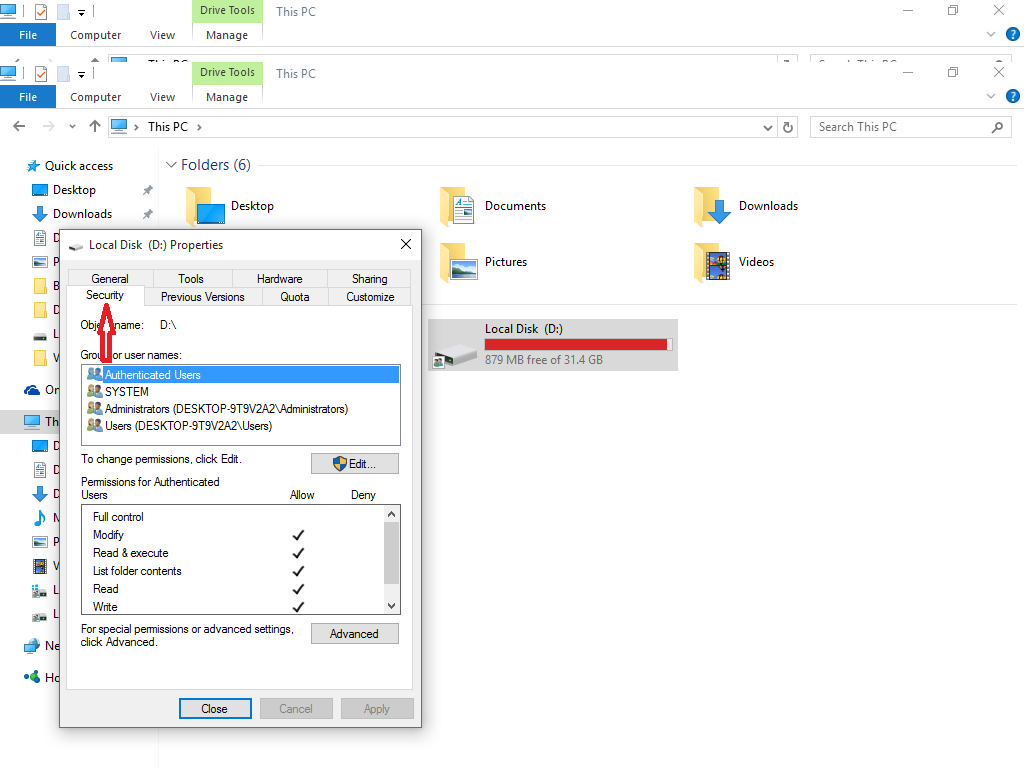Select the Desktop folder icon

(206, 206)
